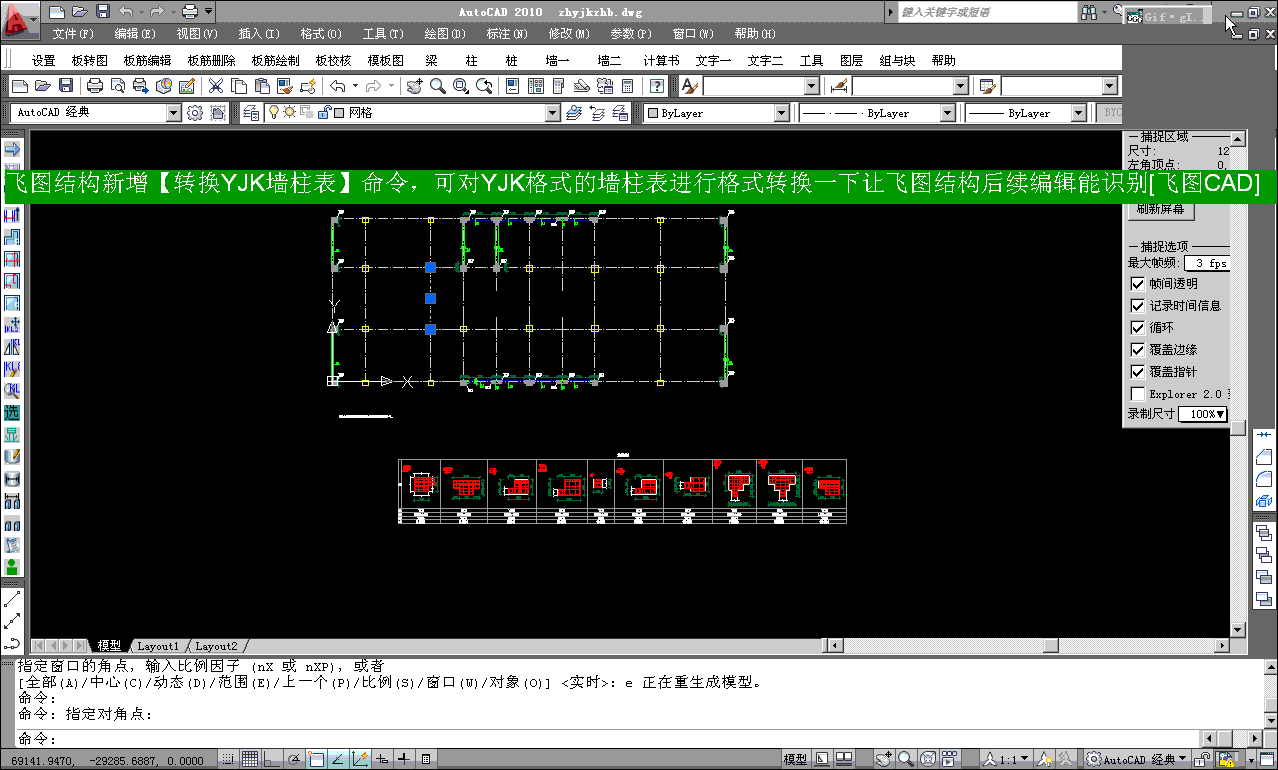
Task: Switch to the Layout1 tab
Action: click(158, 646)
